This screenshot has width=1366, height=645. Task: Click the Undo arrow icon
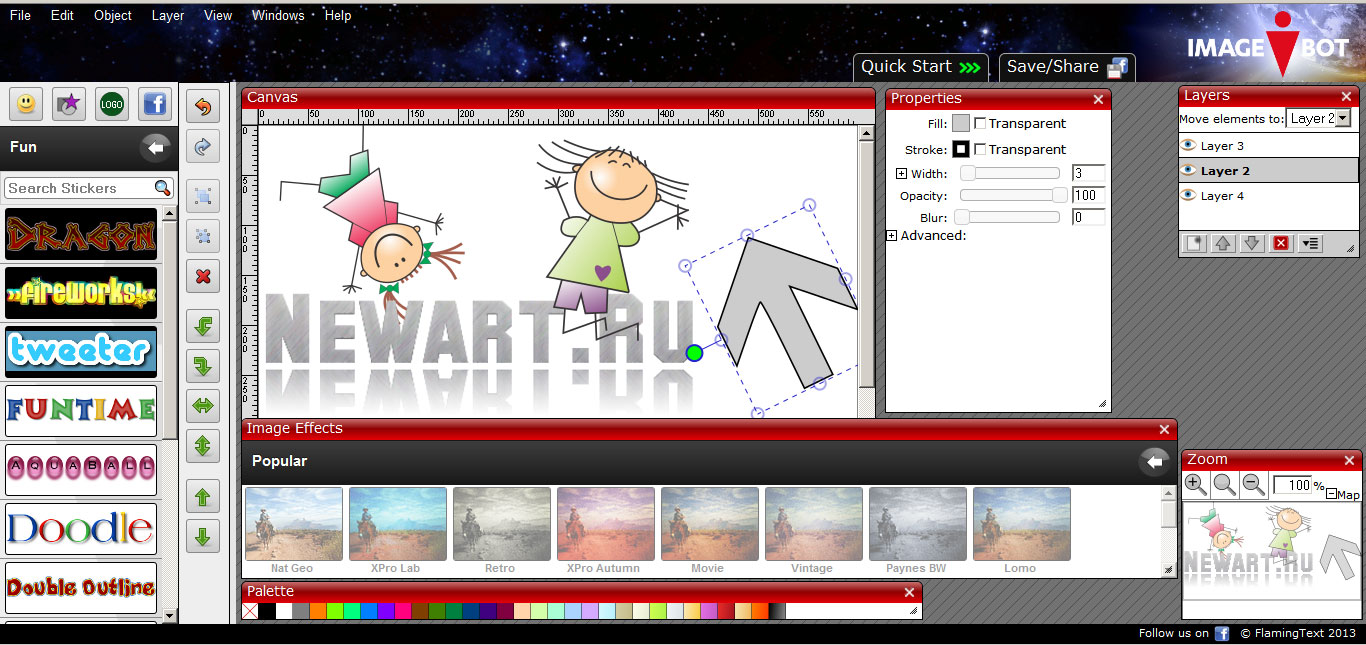click(x=203, y=106)
